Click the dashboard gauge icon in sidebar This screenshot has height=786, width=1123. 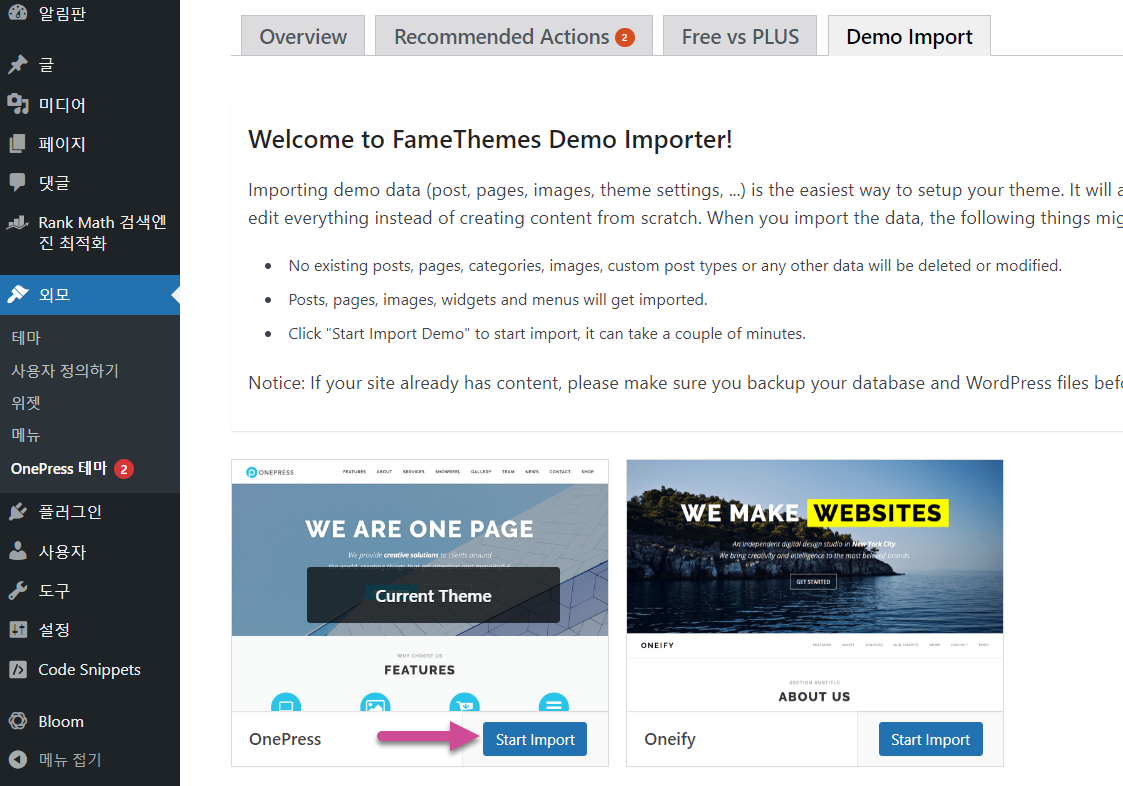(18, 11)
